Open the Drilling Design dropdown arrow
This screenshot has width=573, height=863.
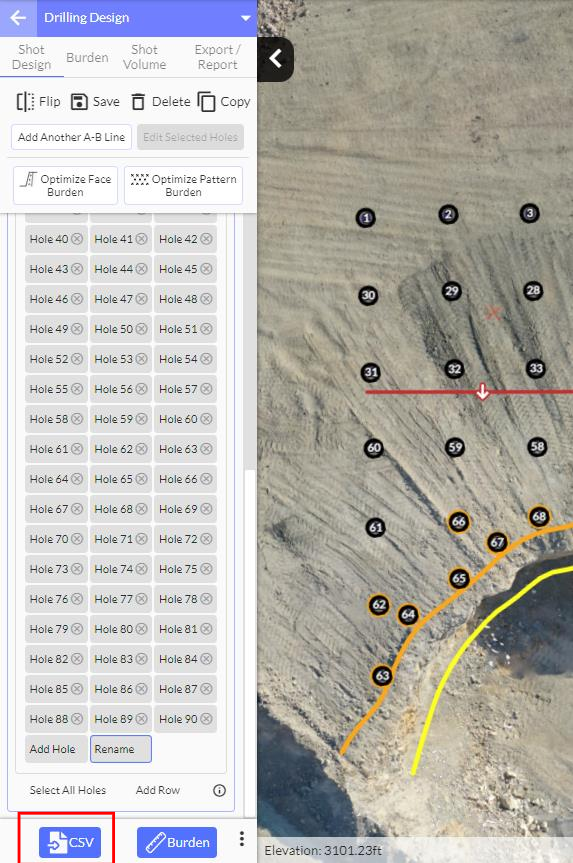(245, 18)
